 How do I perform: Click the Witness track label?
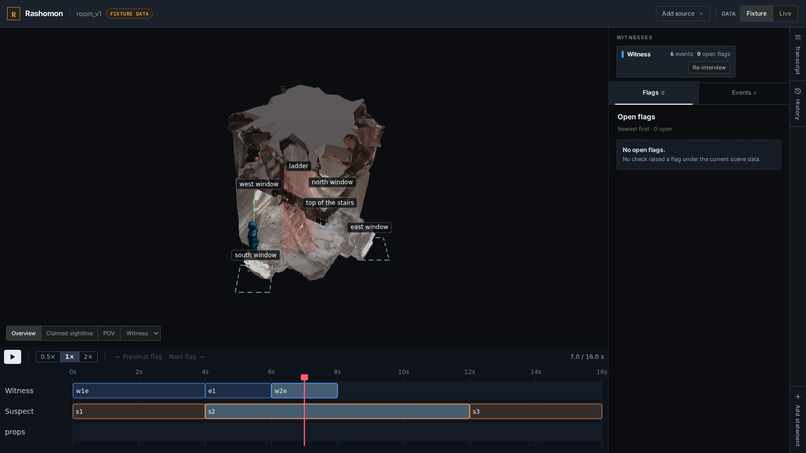coord(19,391)
